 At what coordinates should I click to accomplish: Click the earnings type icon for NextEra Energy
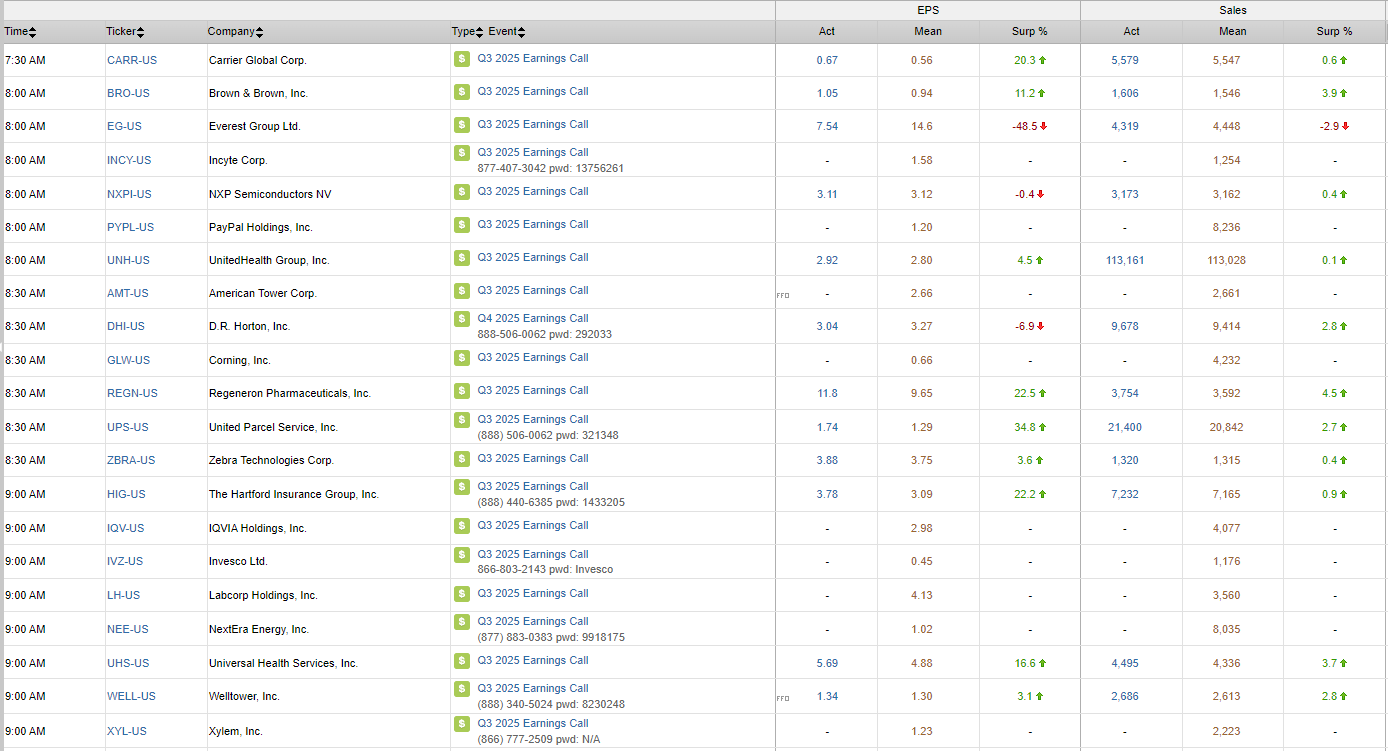[461, 622]
